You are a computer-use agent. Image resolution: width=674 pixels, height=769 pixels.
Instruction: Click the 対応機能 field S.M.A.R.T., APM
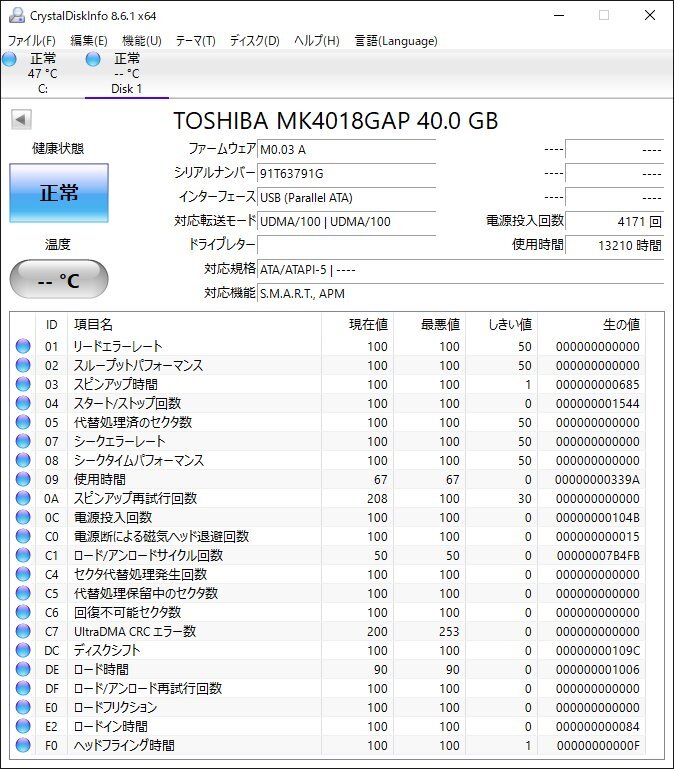[460, 293]
